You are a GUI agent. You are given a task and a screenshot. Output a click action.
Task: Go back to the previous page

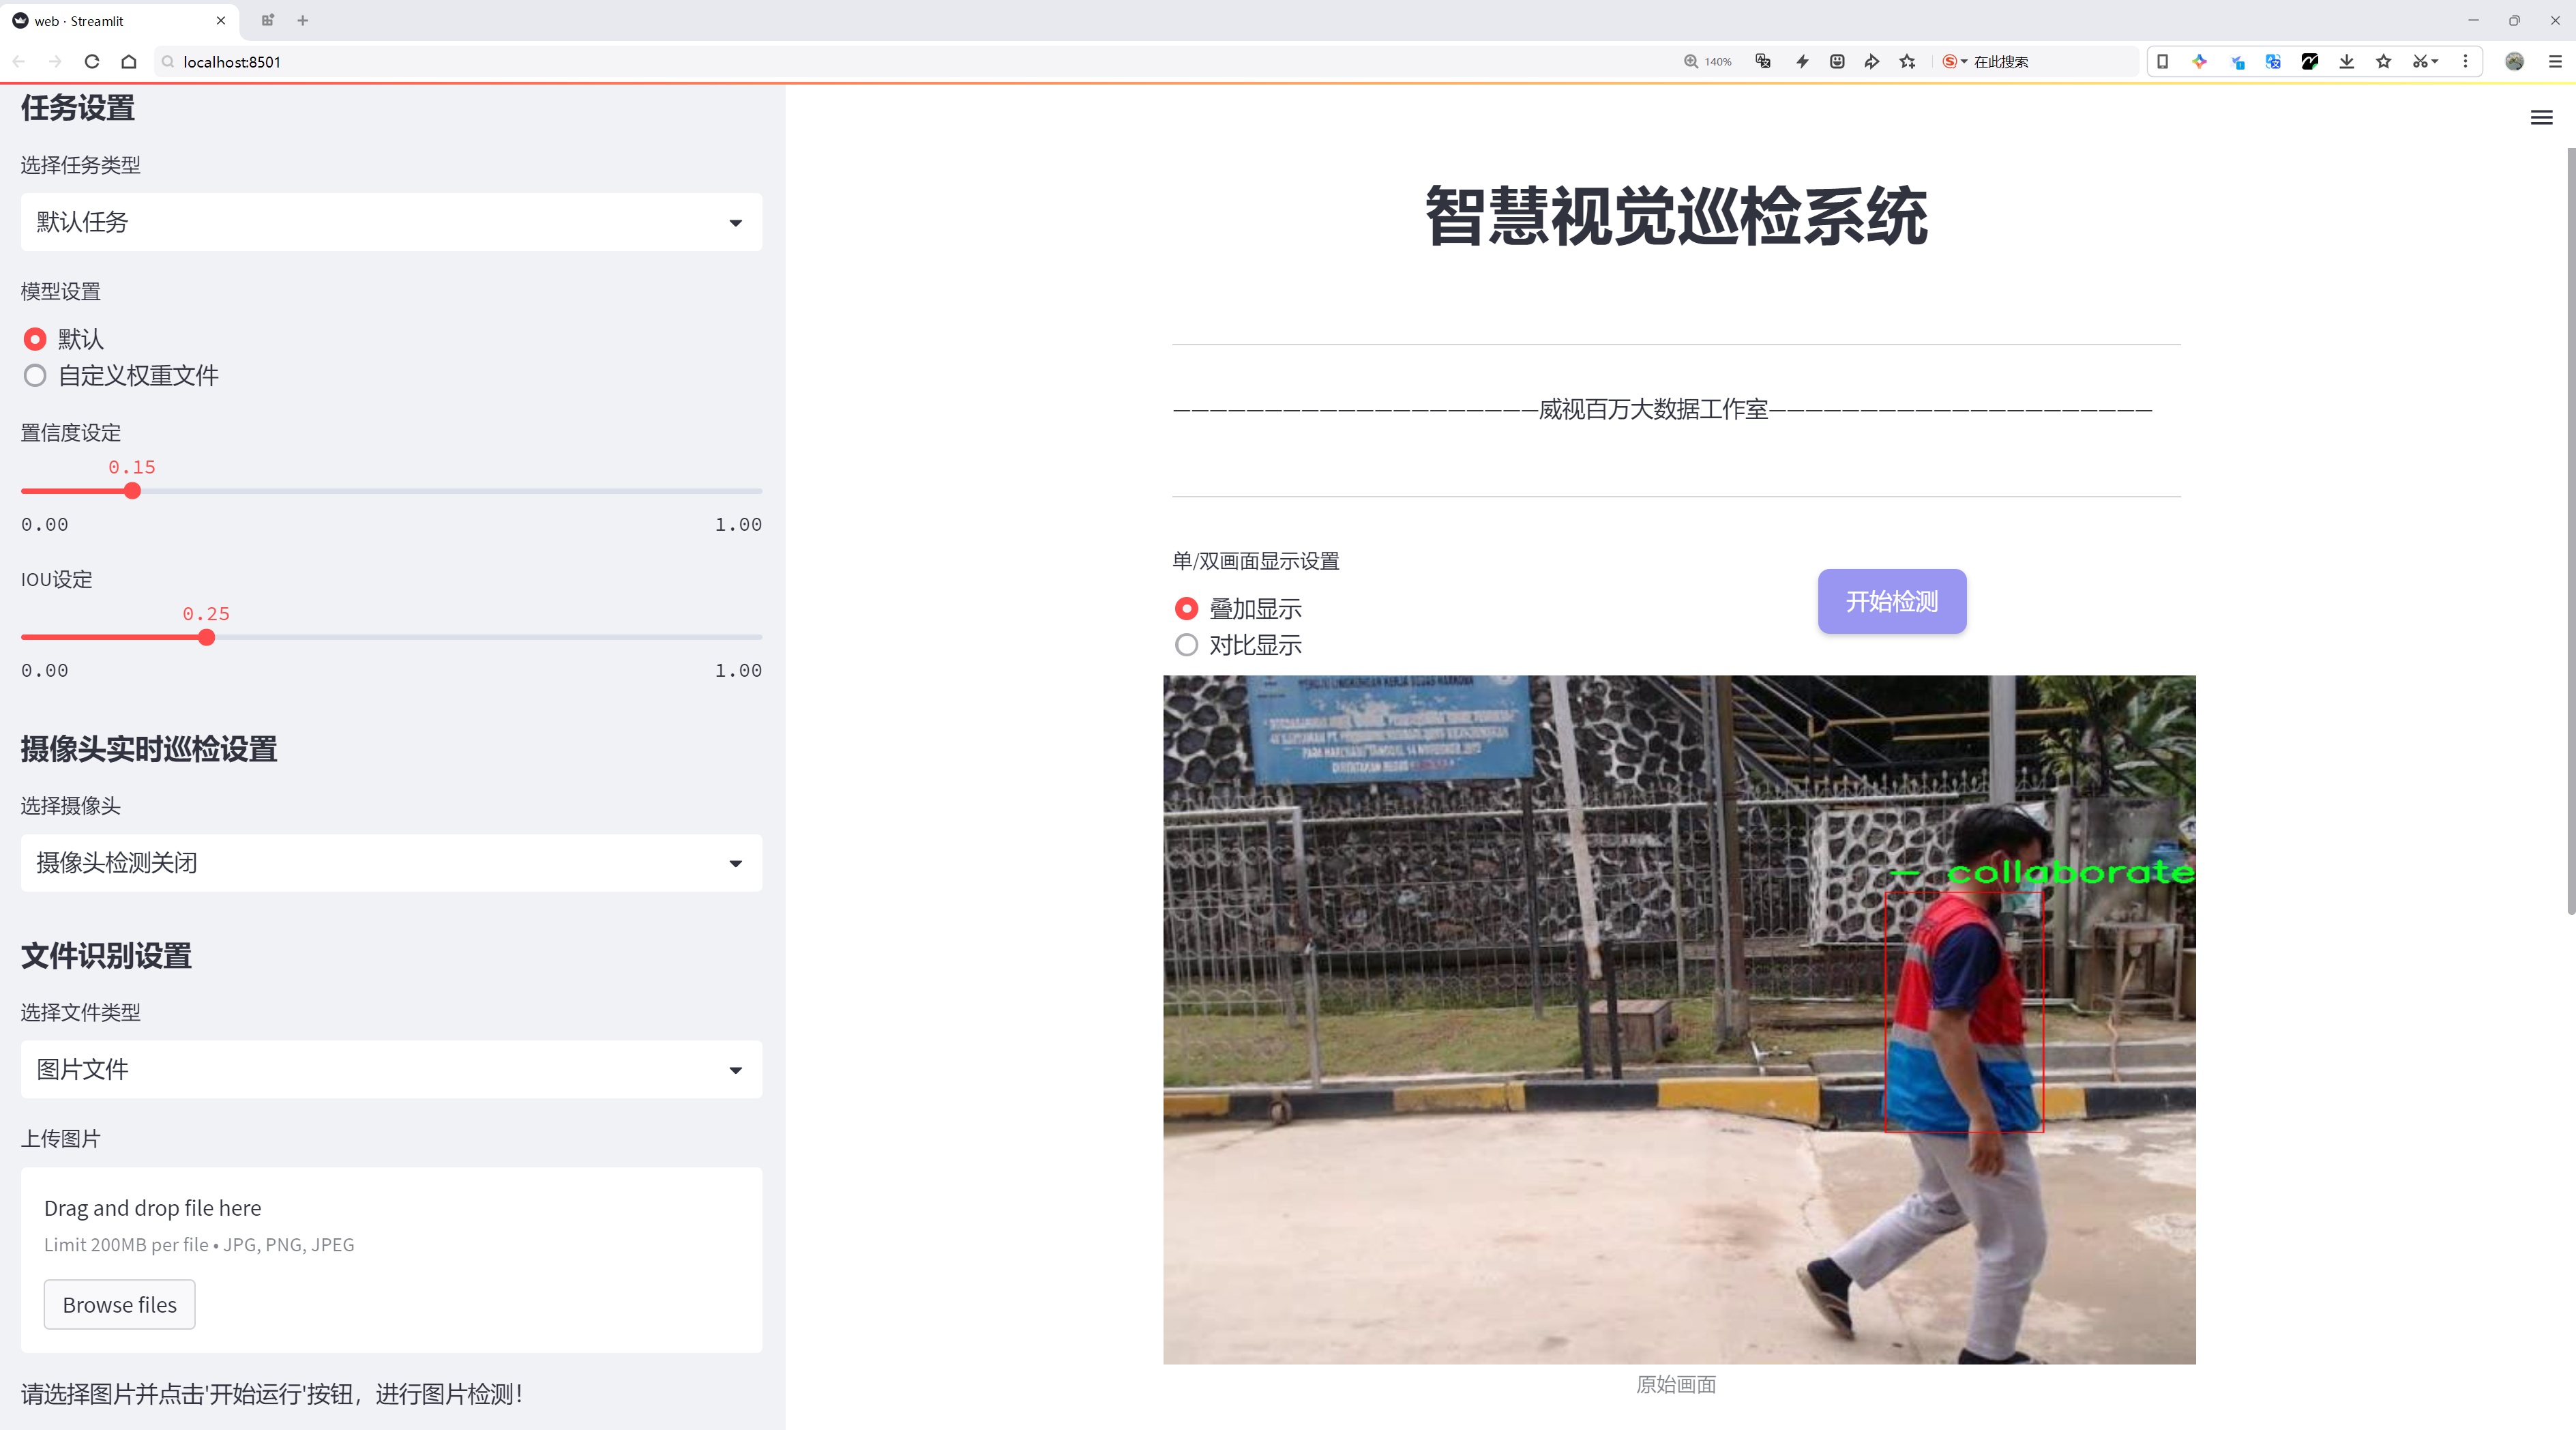tap(19, 62)
